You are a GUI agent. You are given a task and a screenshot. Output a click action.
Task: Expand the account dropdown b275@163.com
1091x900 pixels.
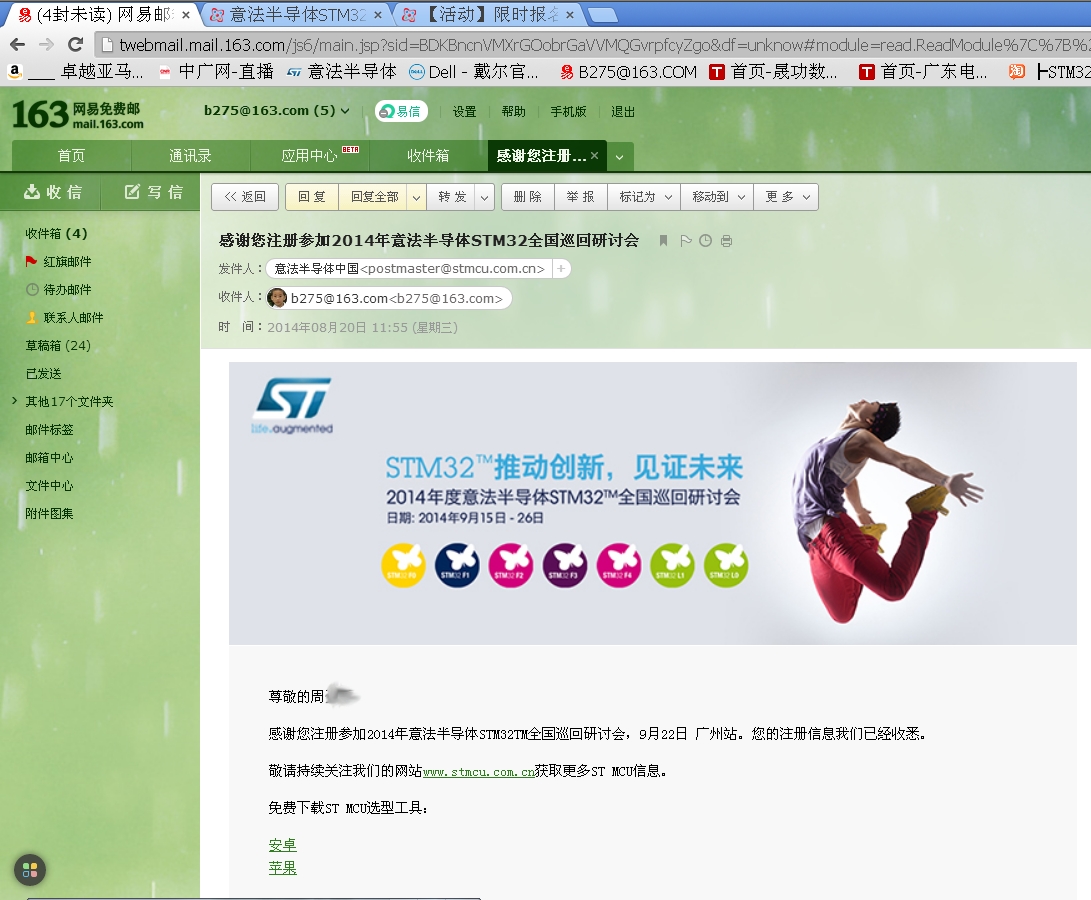277,111
